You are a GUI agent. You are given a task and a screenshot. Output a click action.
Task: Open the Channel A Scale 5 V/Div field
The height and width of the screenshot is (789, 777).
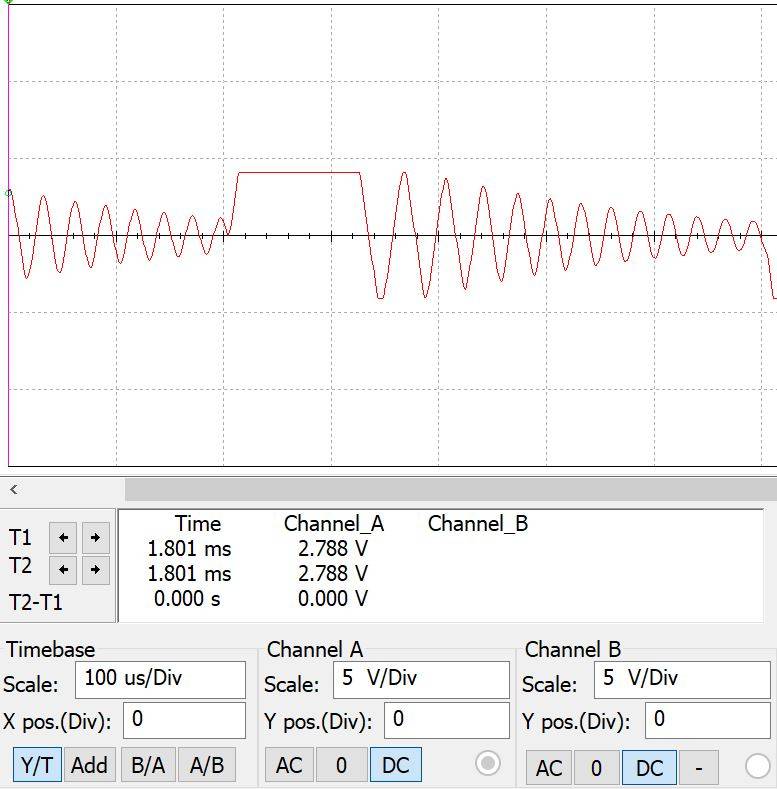(421, 679)
